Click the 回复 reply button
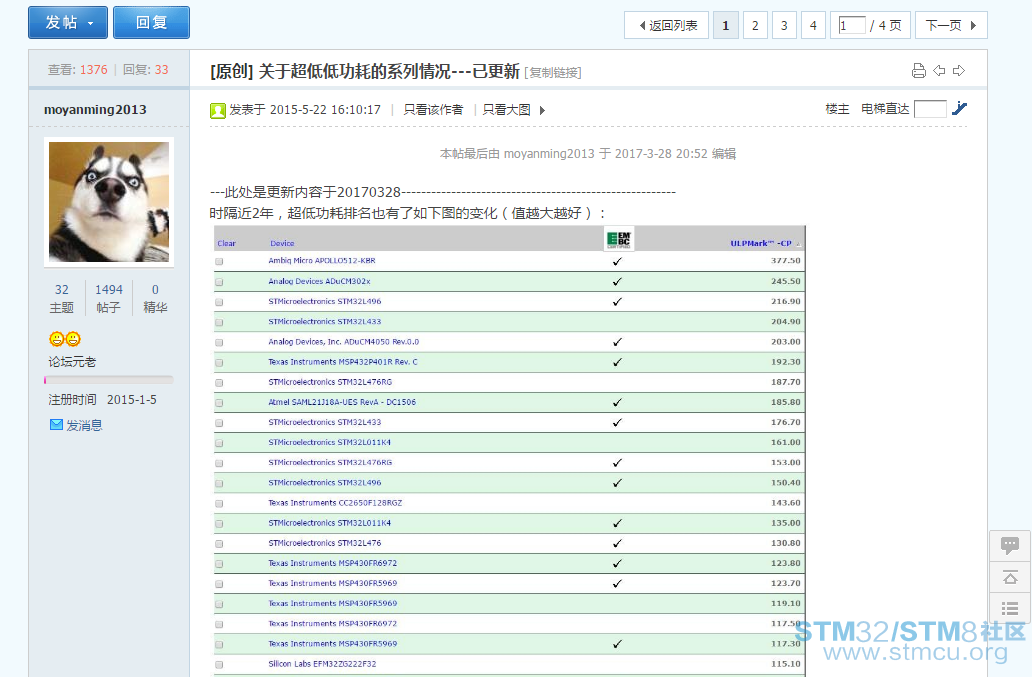 151,22
